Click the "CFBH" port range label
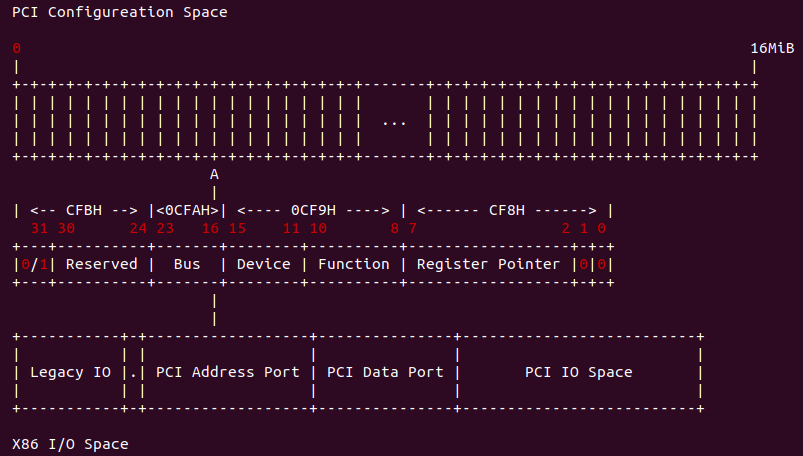This screenshot has height=456, width=803. click(84, 210)
